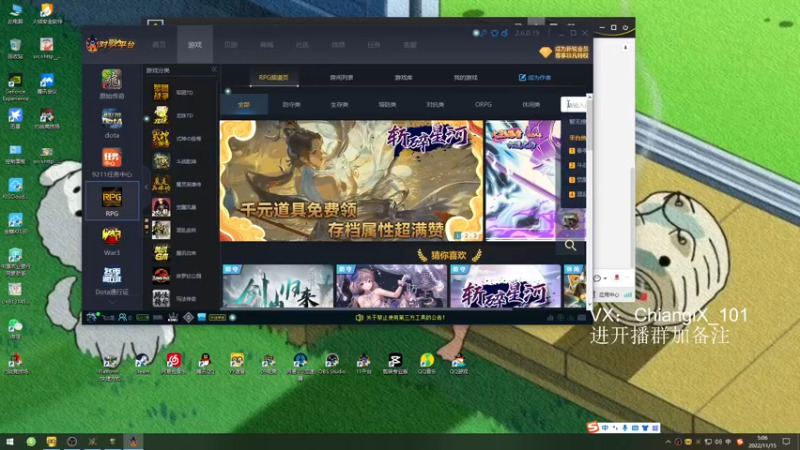Open the 社区 top navigation tab

(x=302, y=45)
